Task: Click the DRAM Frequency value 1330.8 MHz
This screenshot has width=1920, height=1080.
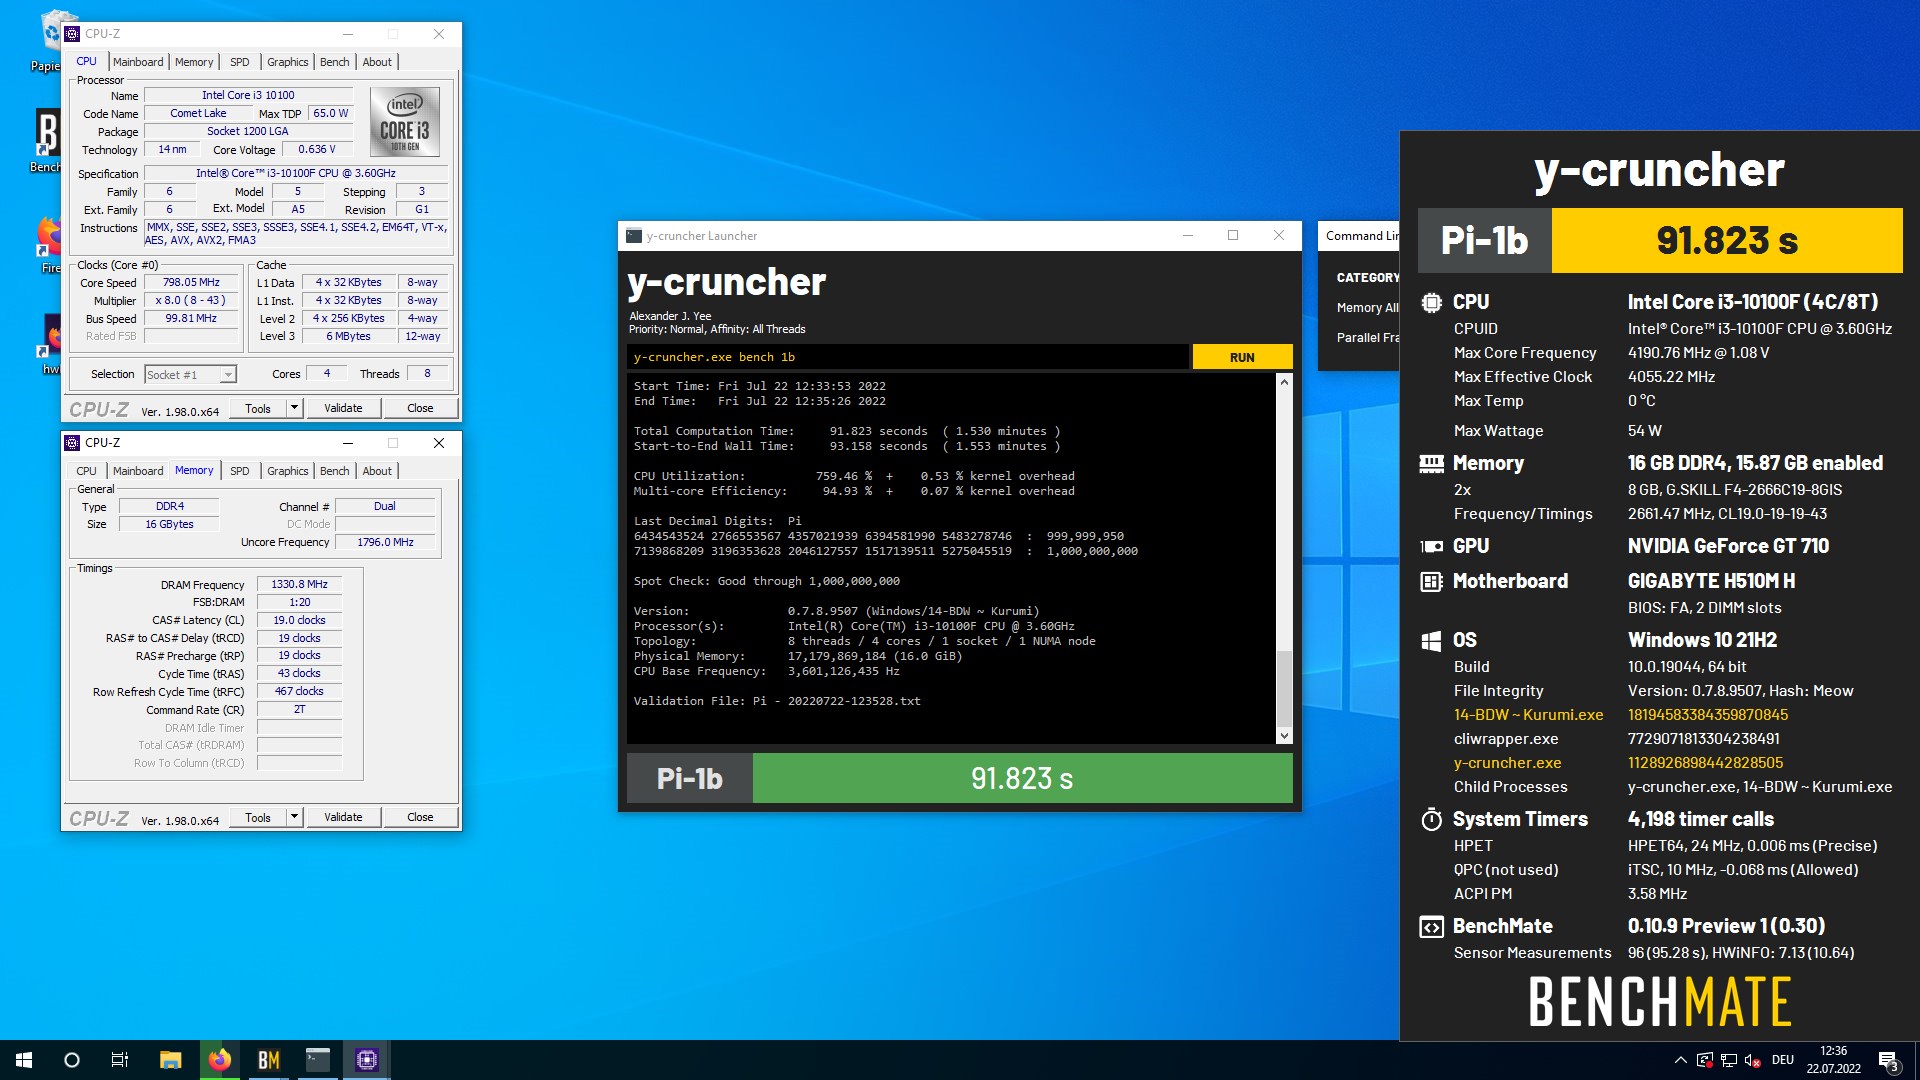Action: 299,585
